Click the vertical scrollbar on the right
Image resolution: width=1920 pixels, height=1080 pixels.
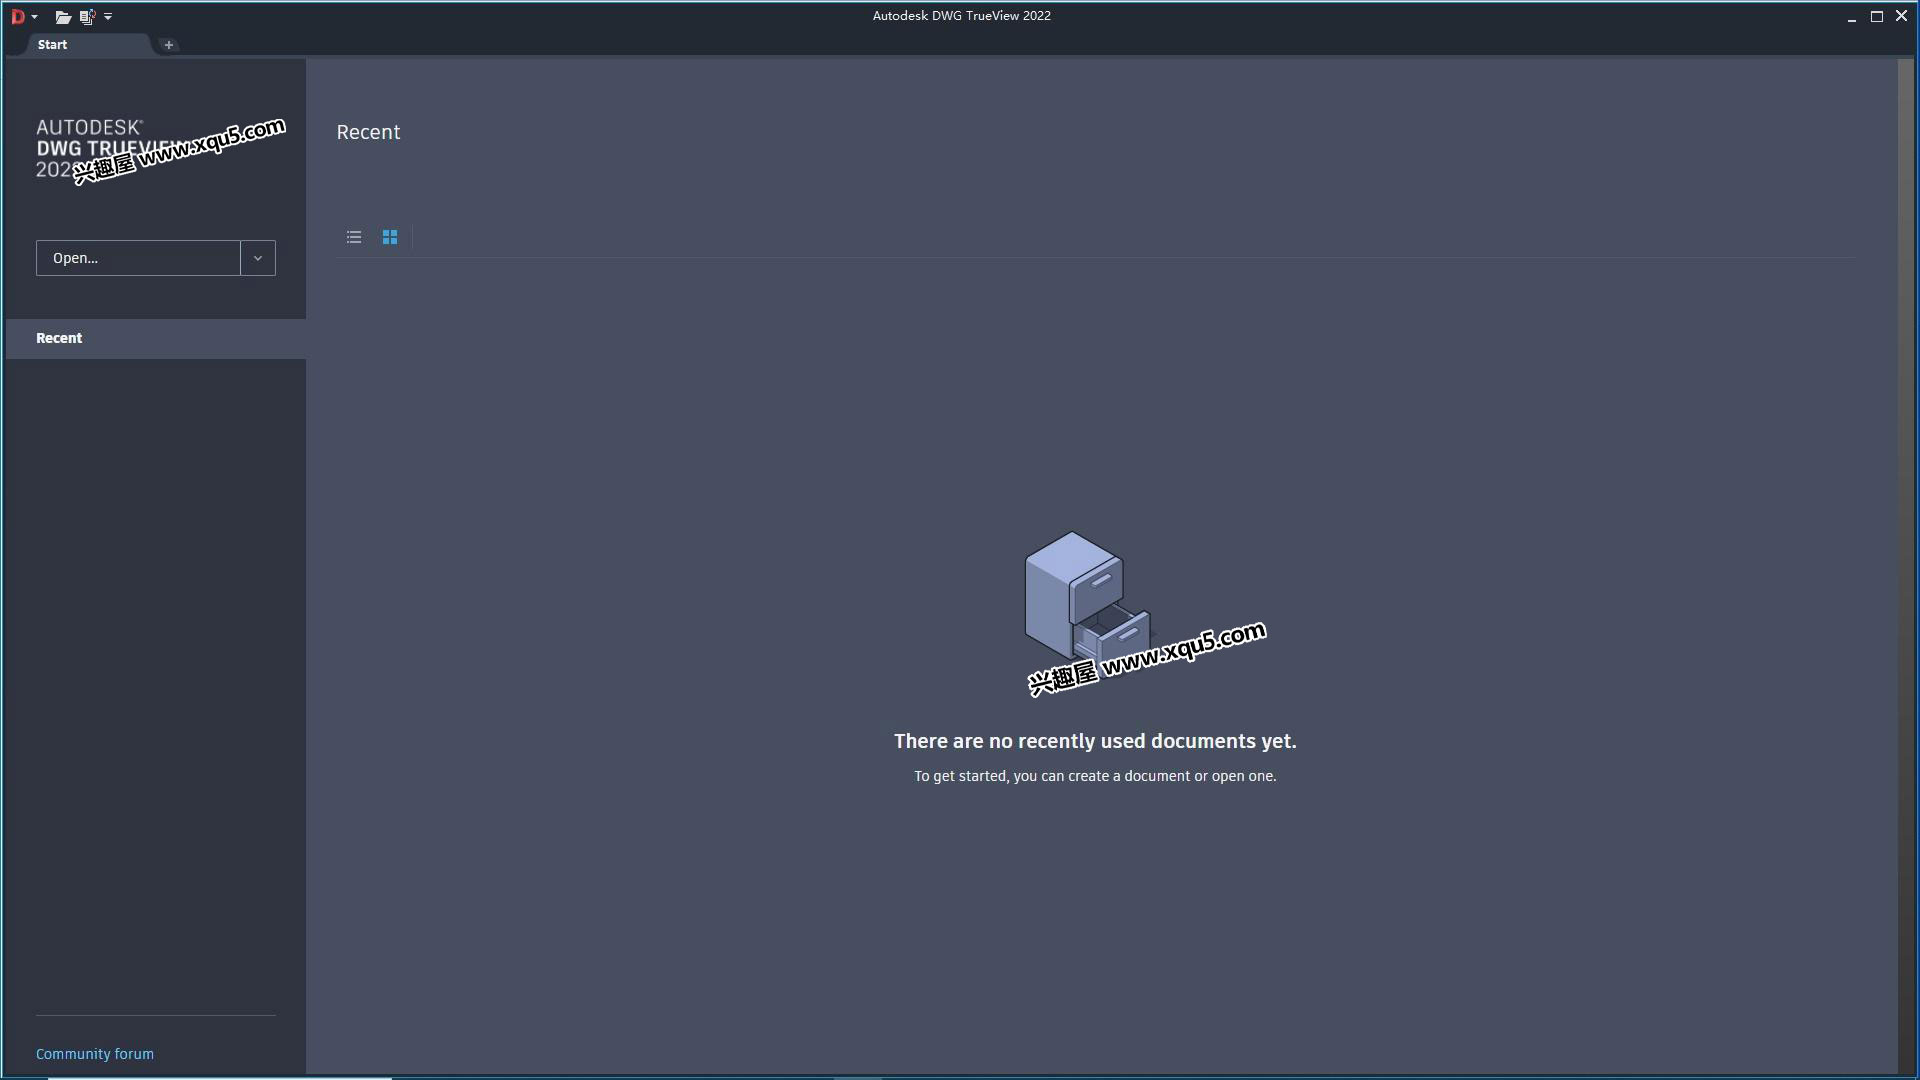click(1905, 566)
